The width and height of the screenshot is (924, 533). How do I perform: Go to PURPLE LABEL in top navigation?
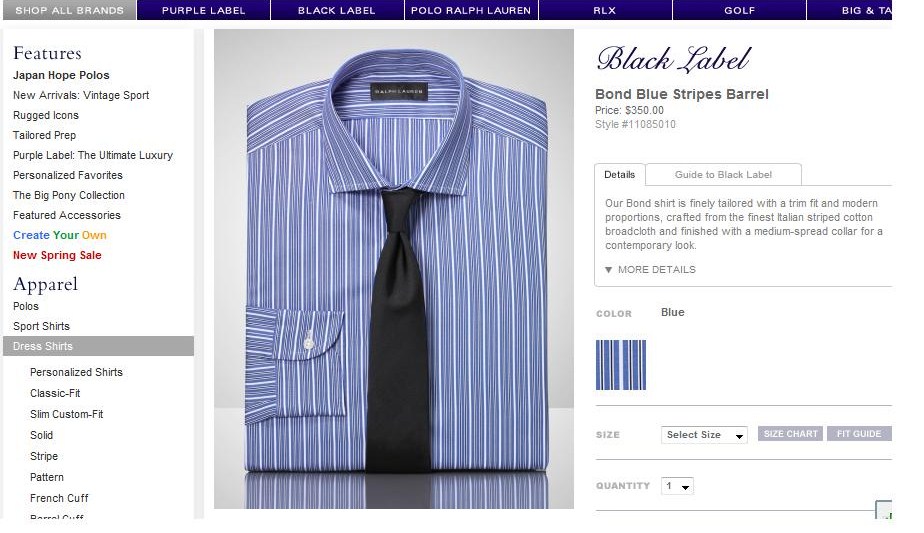tap(203, 10)
